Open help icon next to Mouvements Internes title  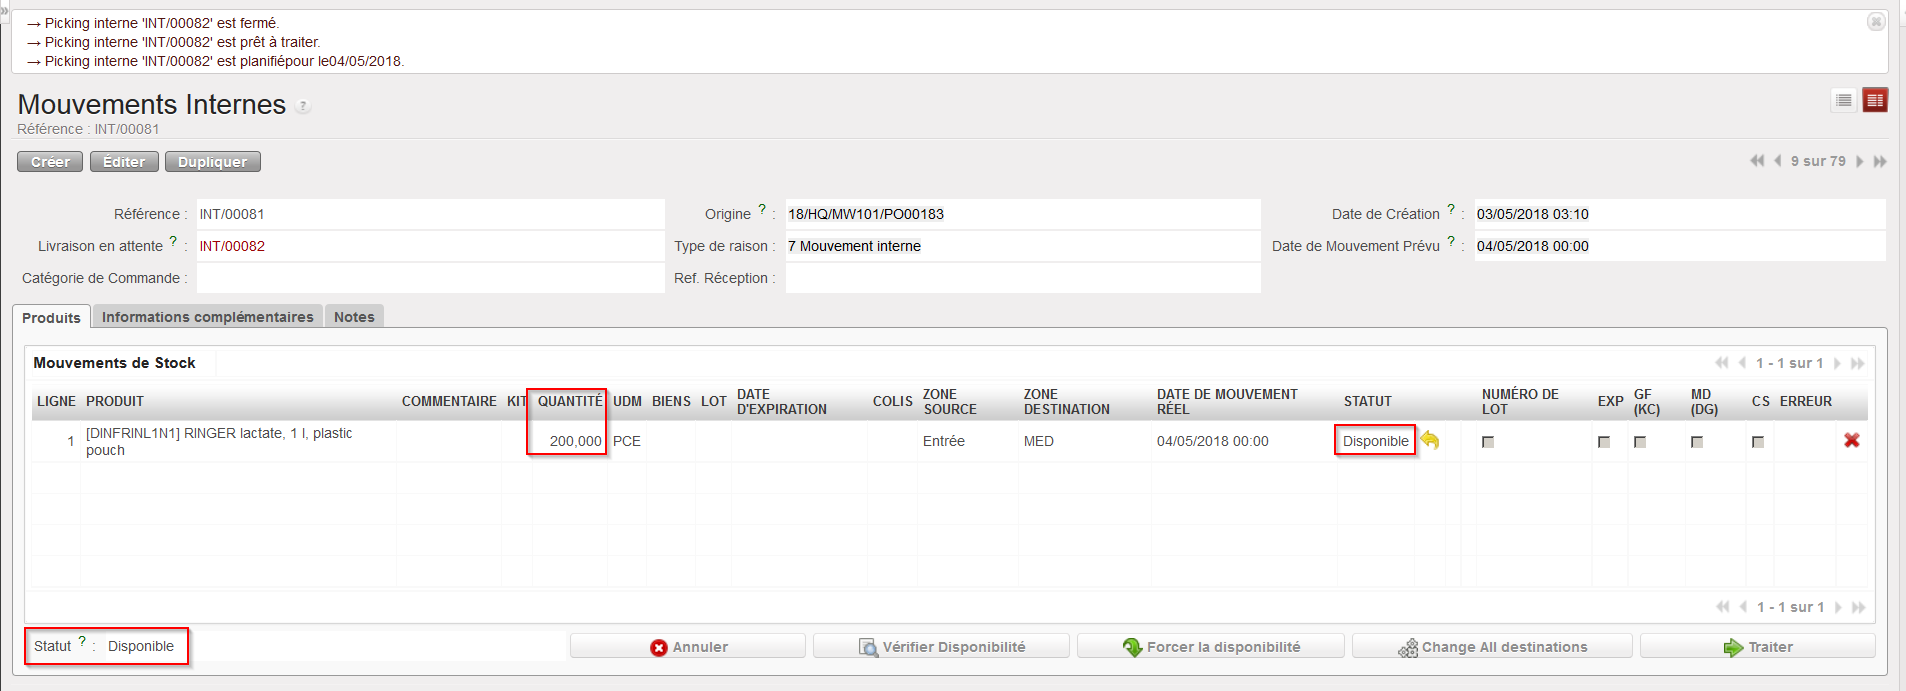(x=303, y=106)
